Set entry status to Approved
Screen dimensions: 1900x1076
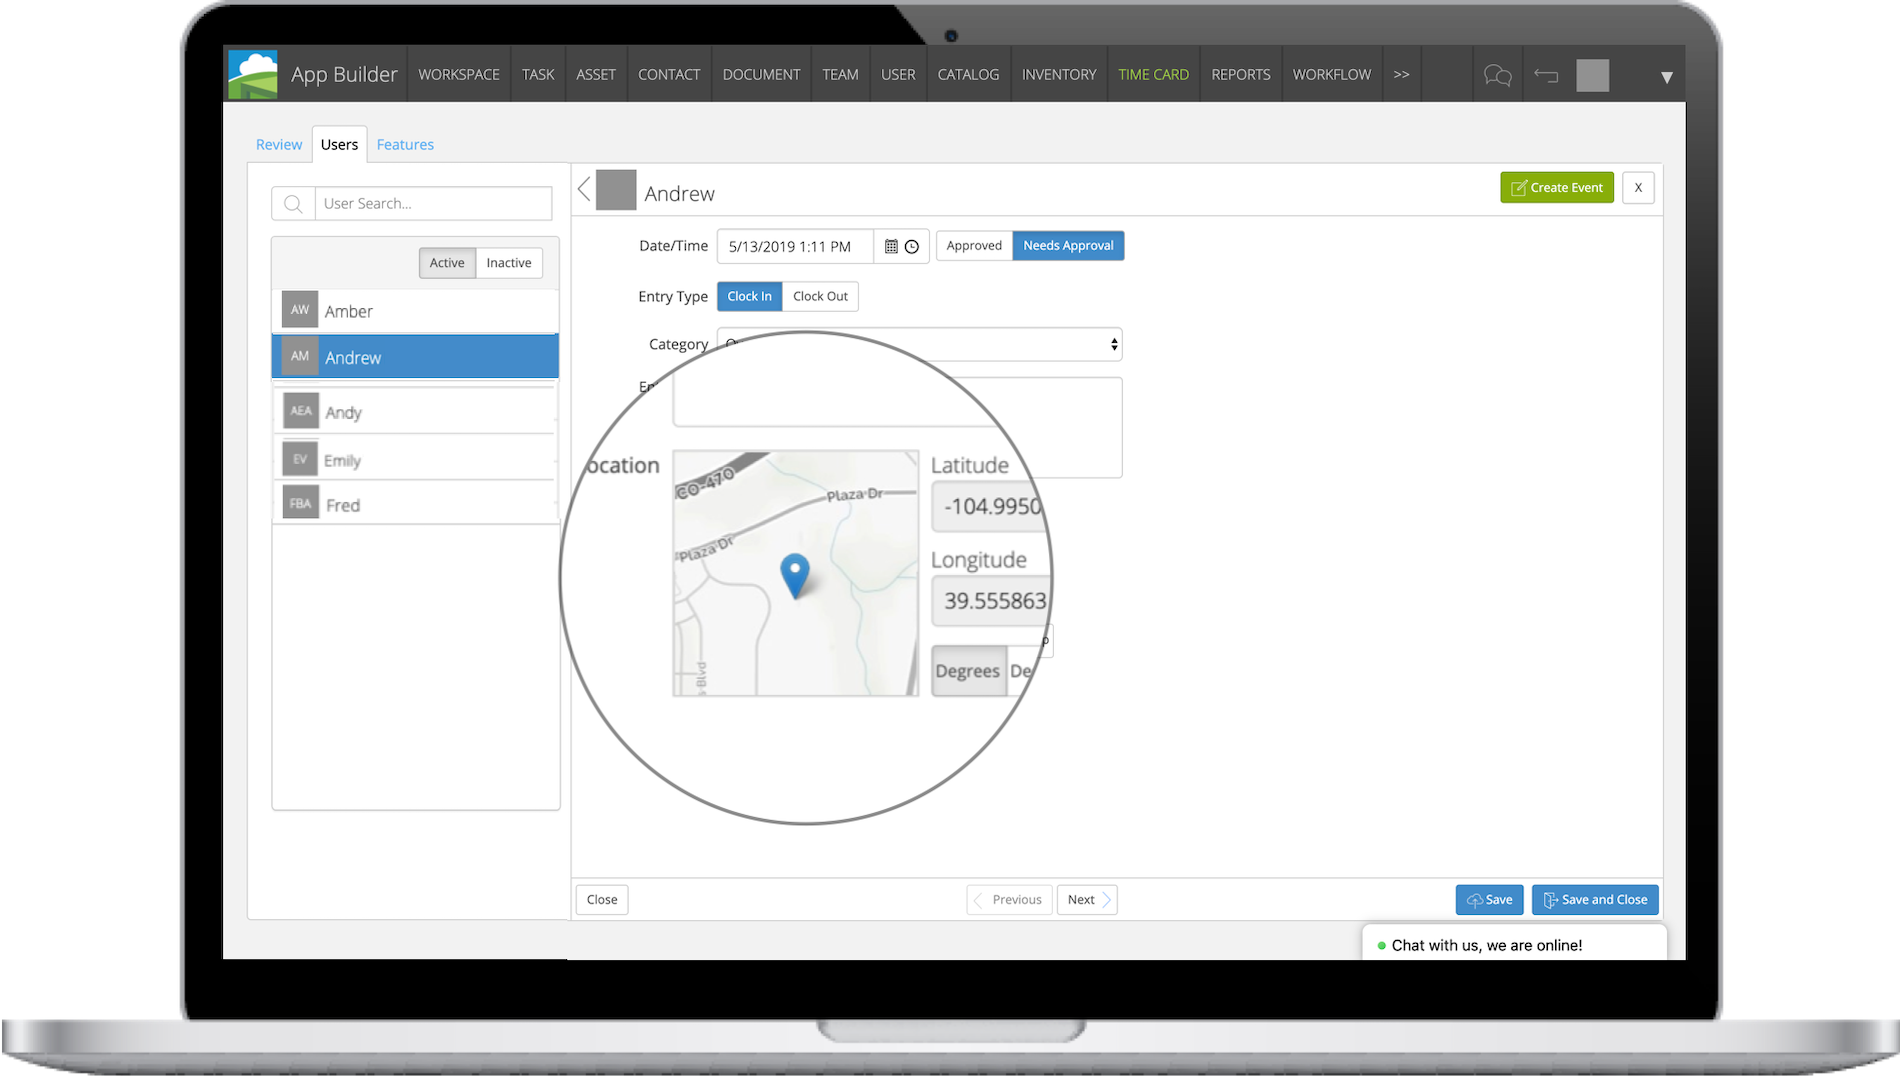[x=972, y=245]
